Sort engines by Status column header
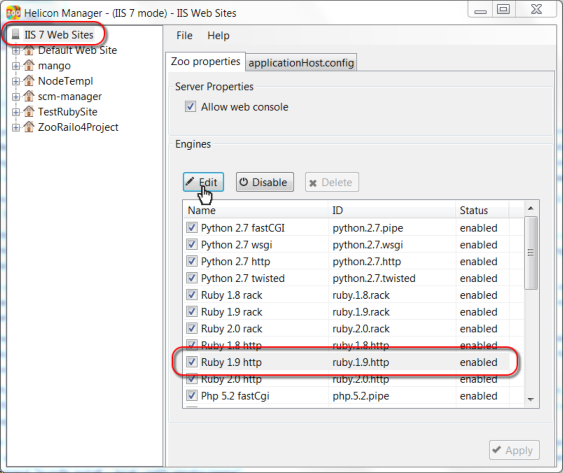The image size is (563, 473). tap(482, 210)
